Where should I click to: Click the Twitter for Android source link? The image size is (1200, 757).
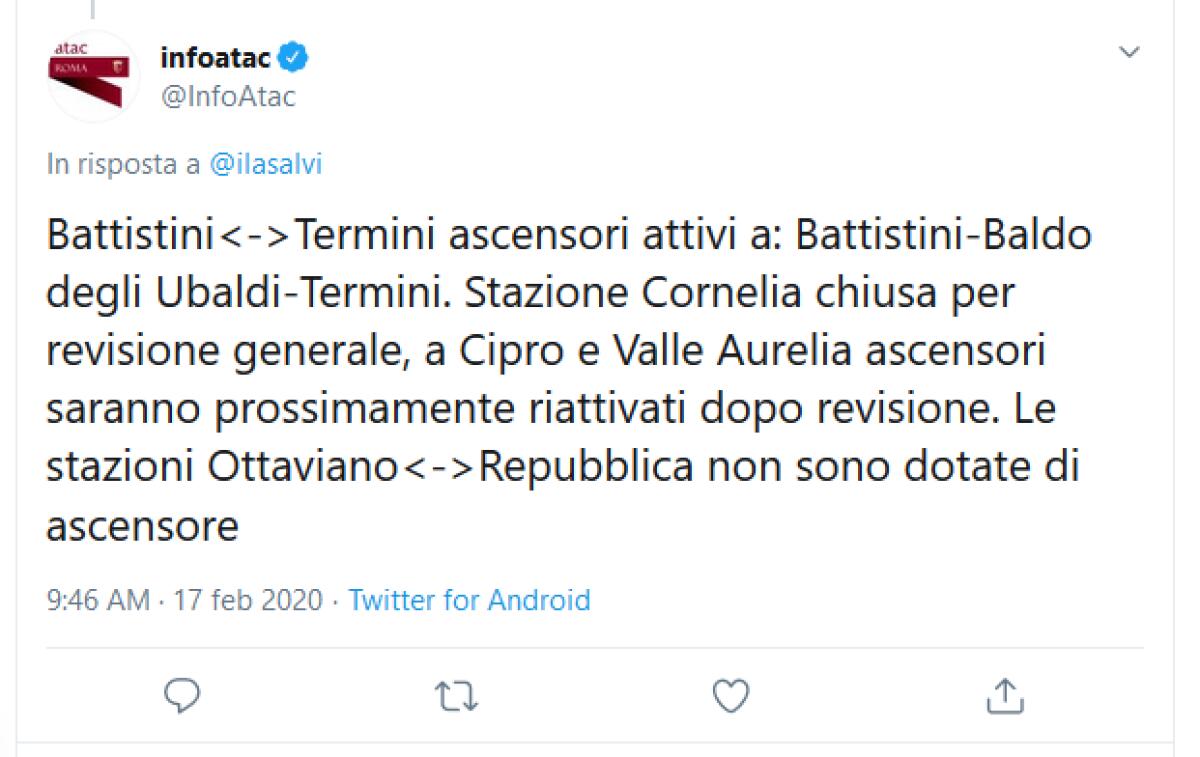coord(467,601)
